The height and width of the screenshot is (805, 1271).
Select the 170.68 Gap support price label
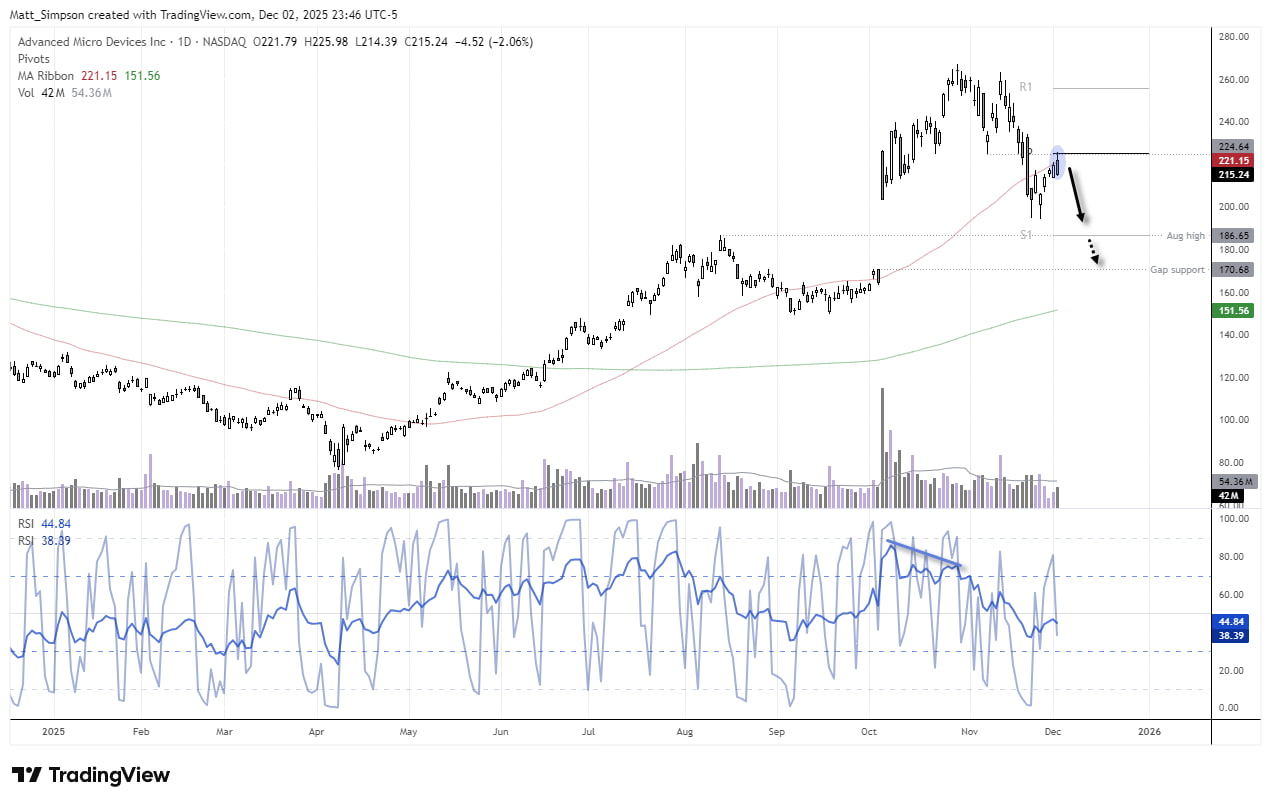click(x=1233, y=269)
